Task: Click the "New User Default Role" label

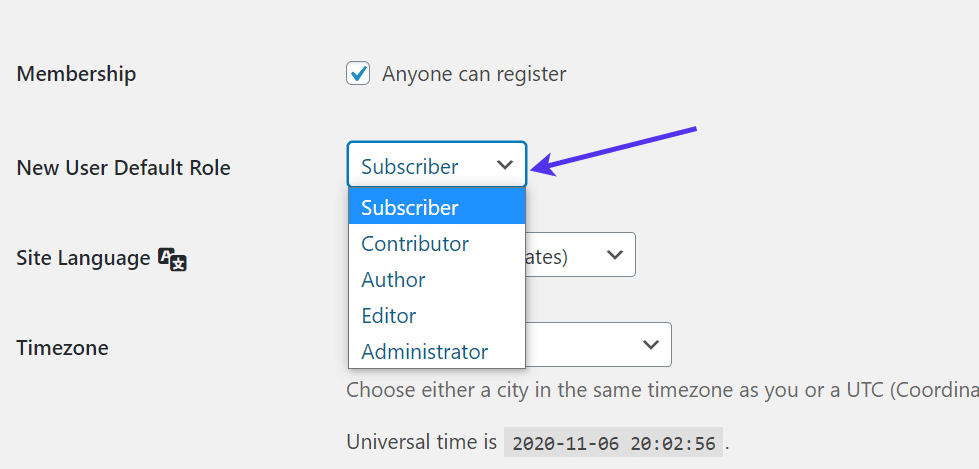Action: click(x=123, y=168)
